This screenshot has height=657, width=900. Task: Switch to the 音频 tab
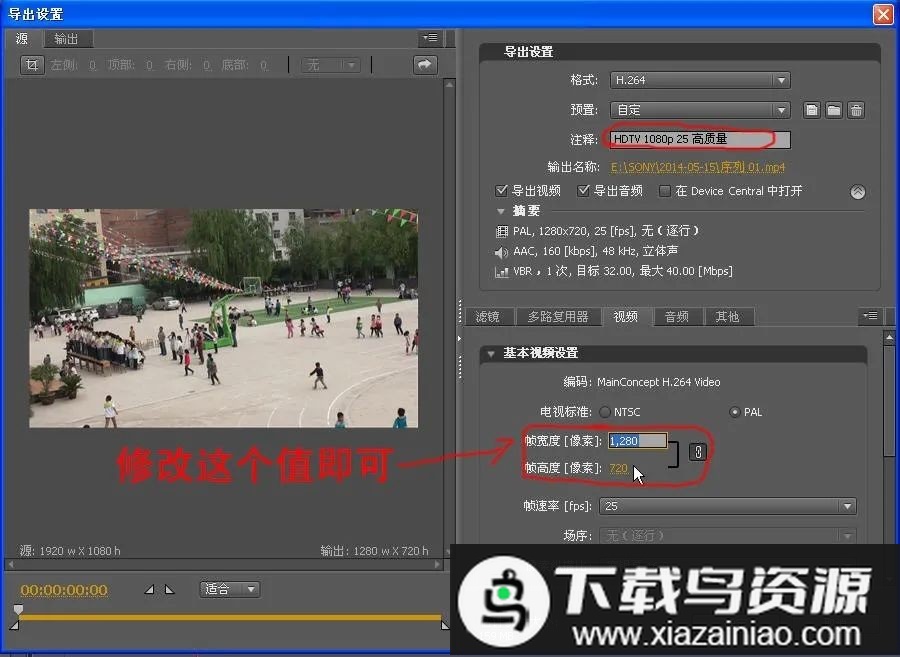point(676,317)
